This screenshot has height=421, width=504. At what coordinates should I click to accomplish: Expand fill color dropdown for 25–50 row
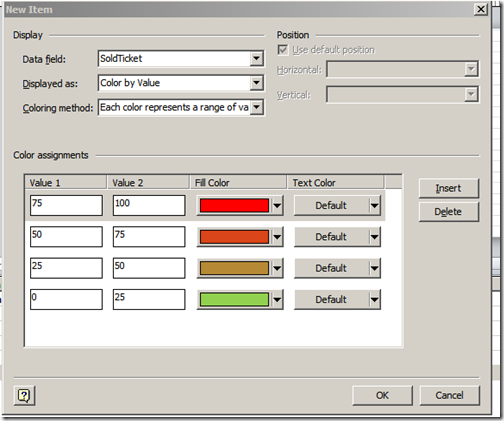pos(277,268)
